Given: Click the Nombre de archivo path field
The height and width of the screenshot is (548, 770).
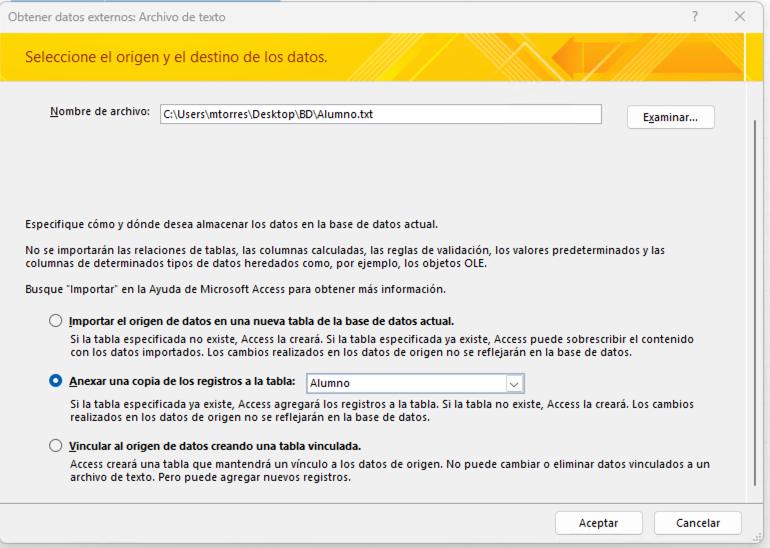Looking at the screenshot, I should (x=380, y=114).
